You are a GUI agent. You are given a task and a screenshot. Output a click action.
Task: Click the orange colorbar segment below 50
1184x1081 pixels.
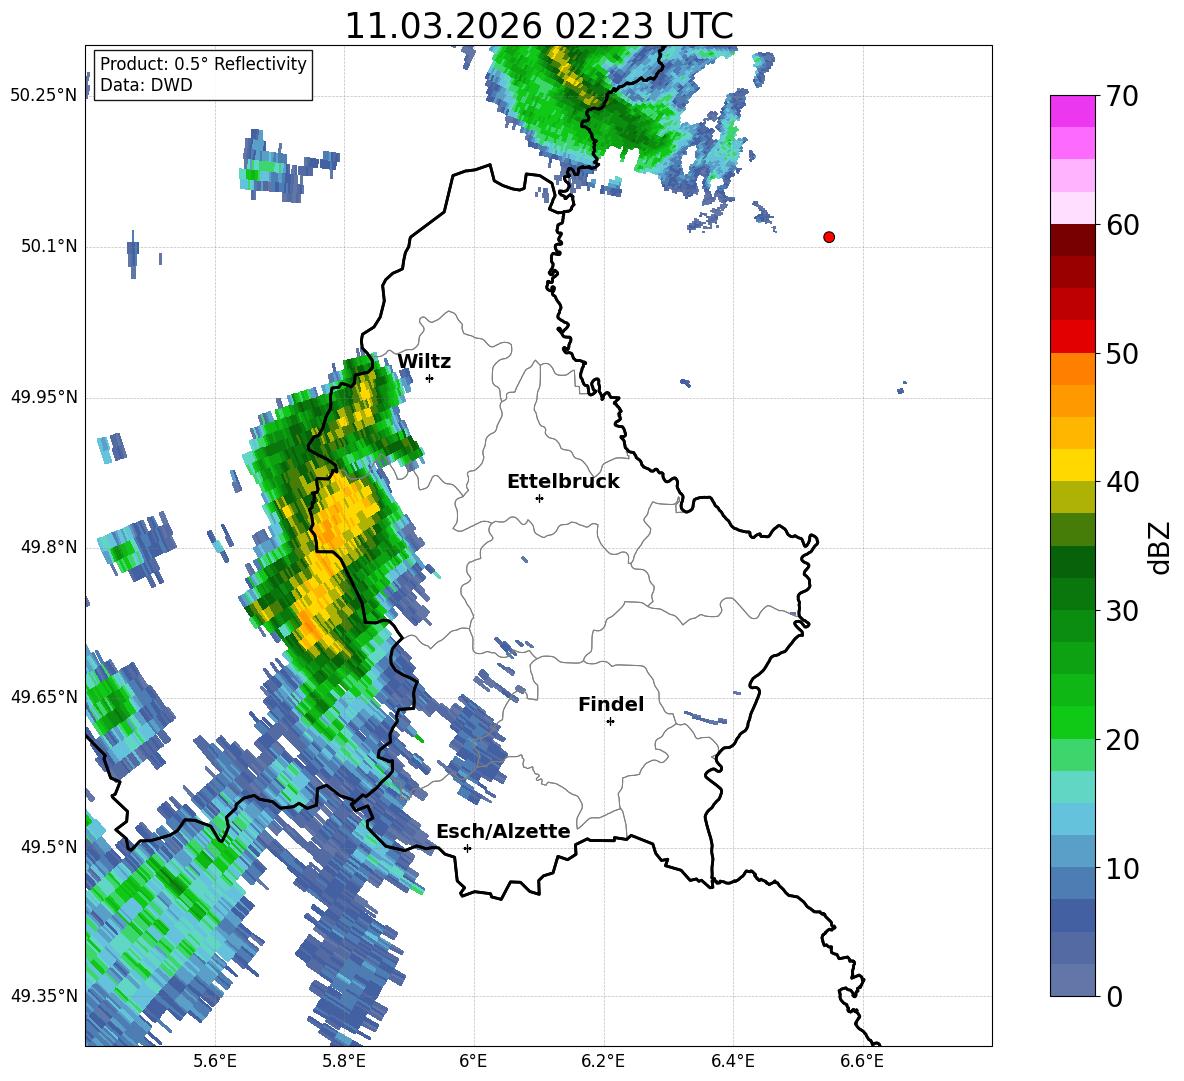(1072, 368)
